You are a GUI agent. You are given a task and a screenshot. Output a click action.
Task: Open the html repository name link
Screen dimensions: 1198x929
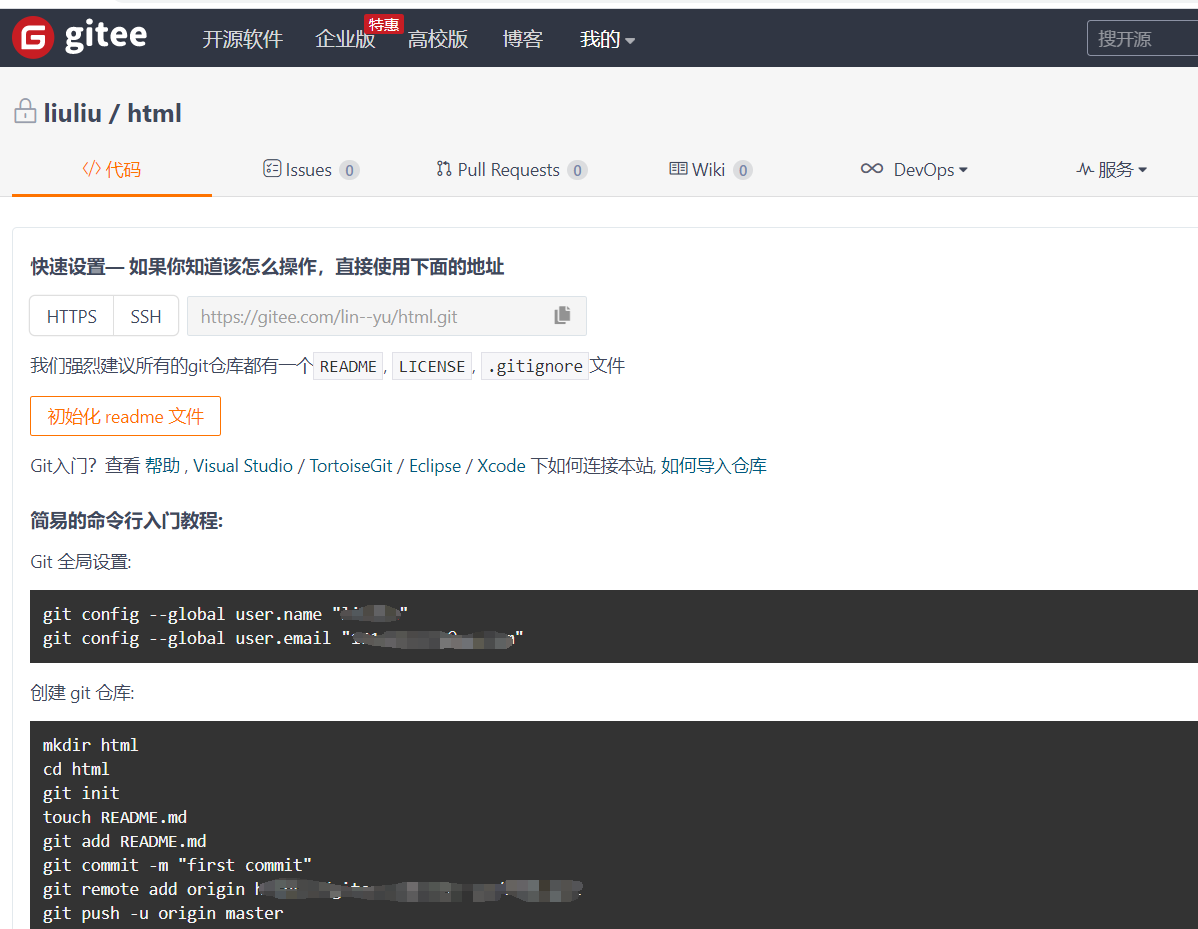click(x=154, y=113)
